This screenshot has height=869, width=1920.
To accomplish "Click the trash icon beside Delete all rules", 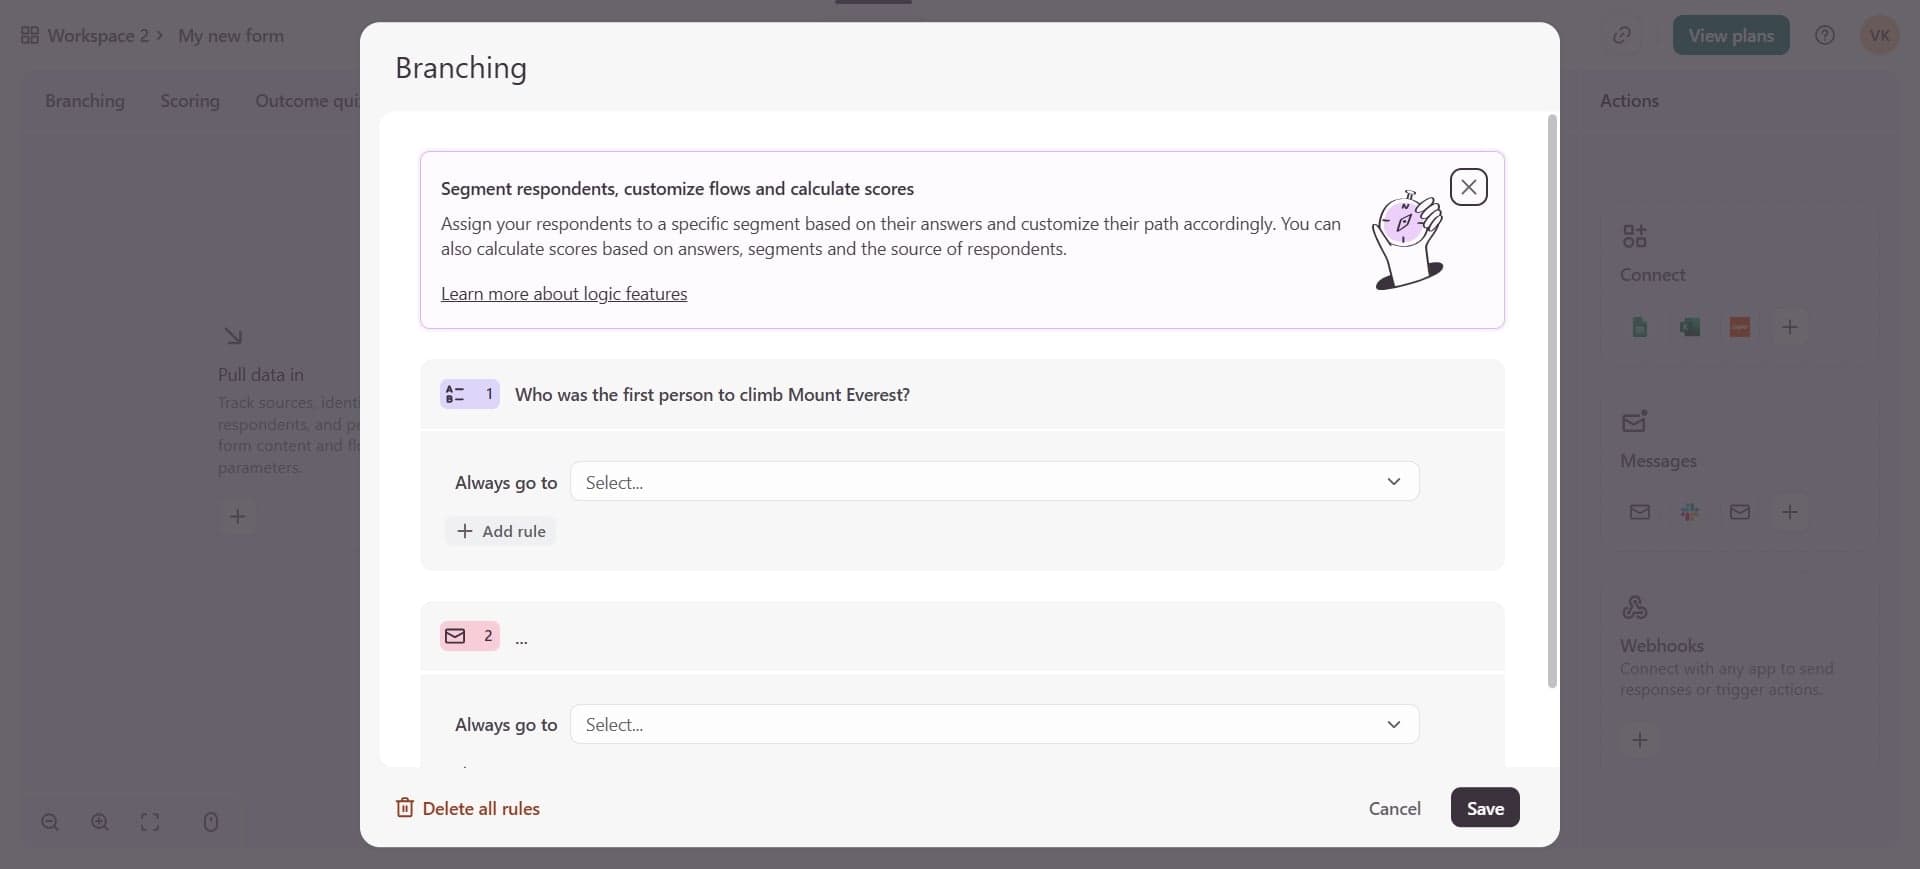I will coord(404,808).
